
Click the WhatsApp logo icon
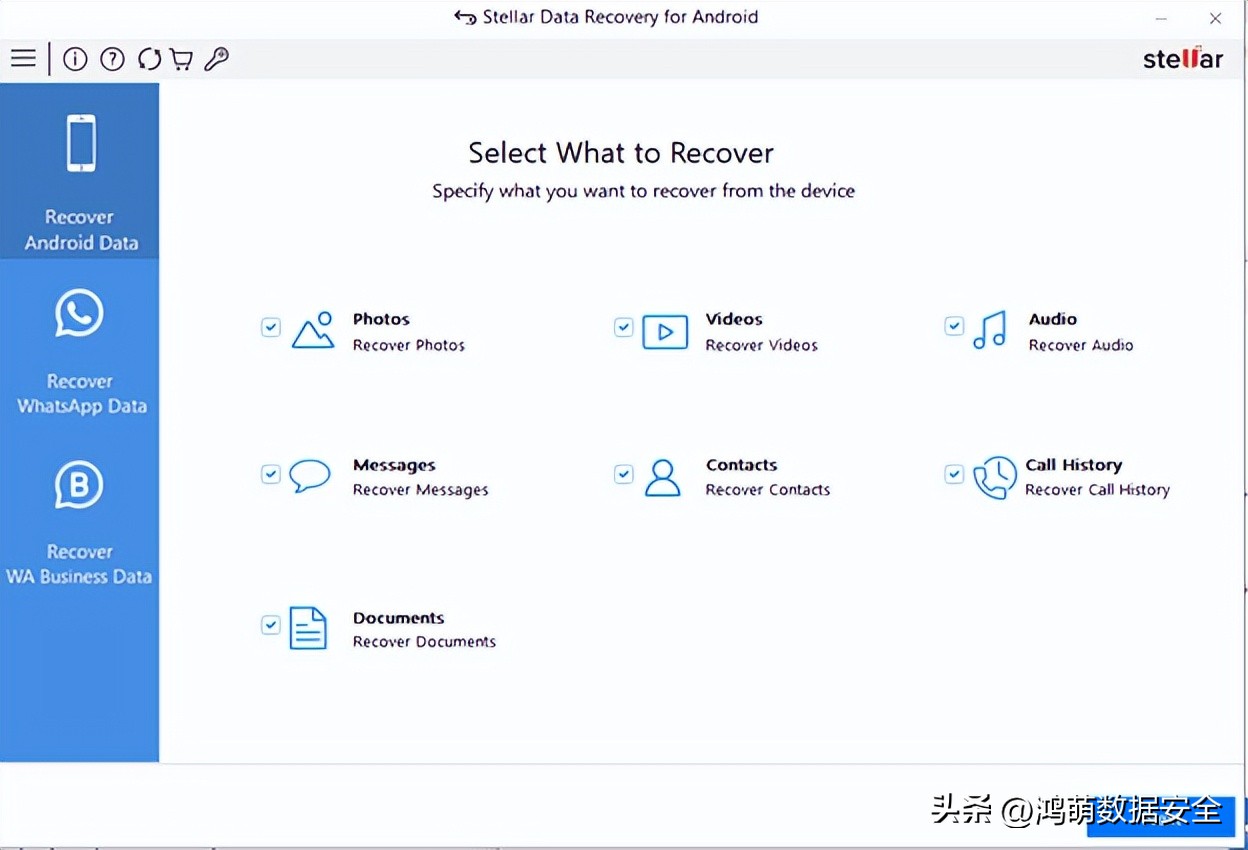point(79,314)
